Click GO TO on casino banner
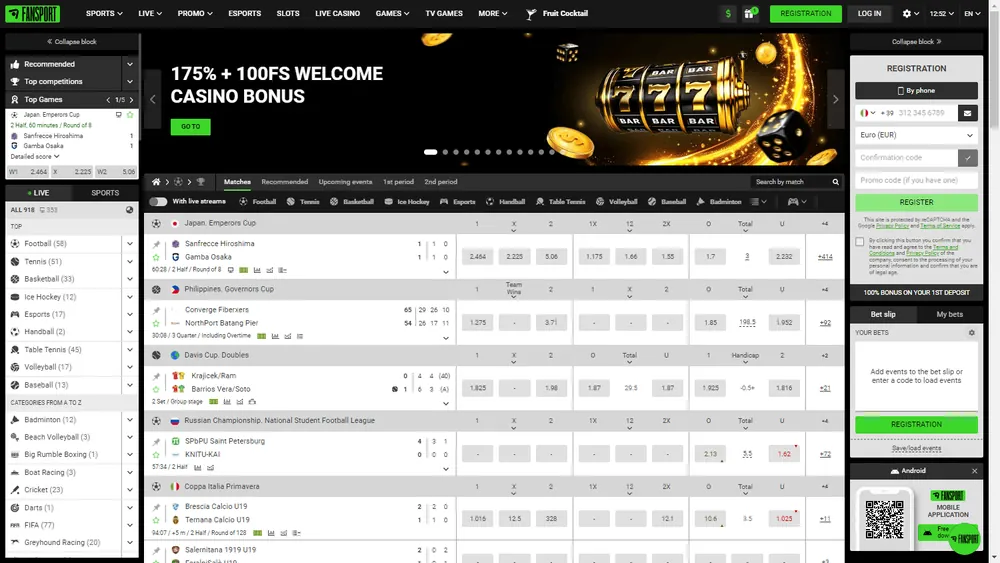The height and width of the screenshot is (563, 1000). tap(190, 127)
